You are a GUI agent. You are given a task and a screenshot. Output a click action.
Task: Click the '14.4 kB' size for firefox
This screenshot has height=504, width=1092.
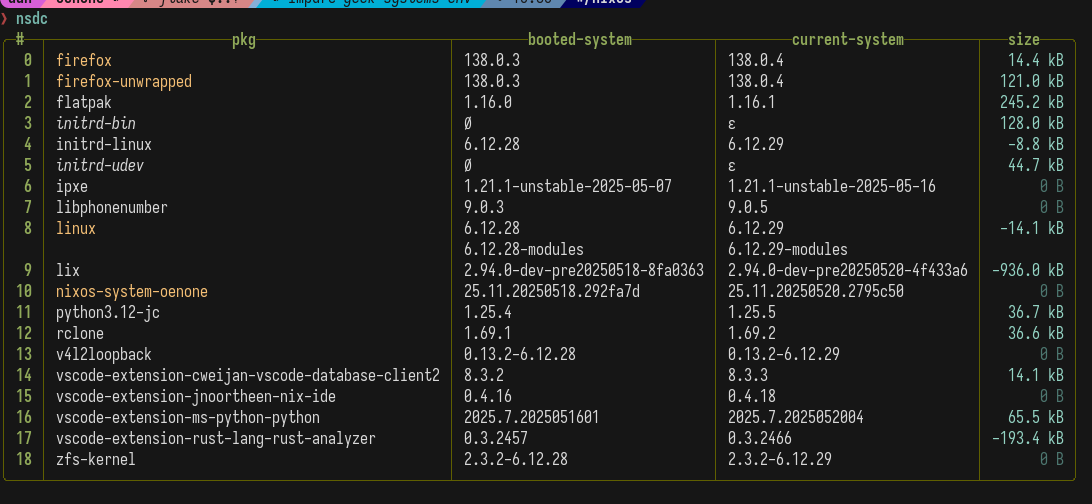pyautogui.click(x=1036, y=61)
